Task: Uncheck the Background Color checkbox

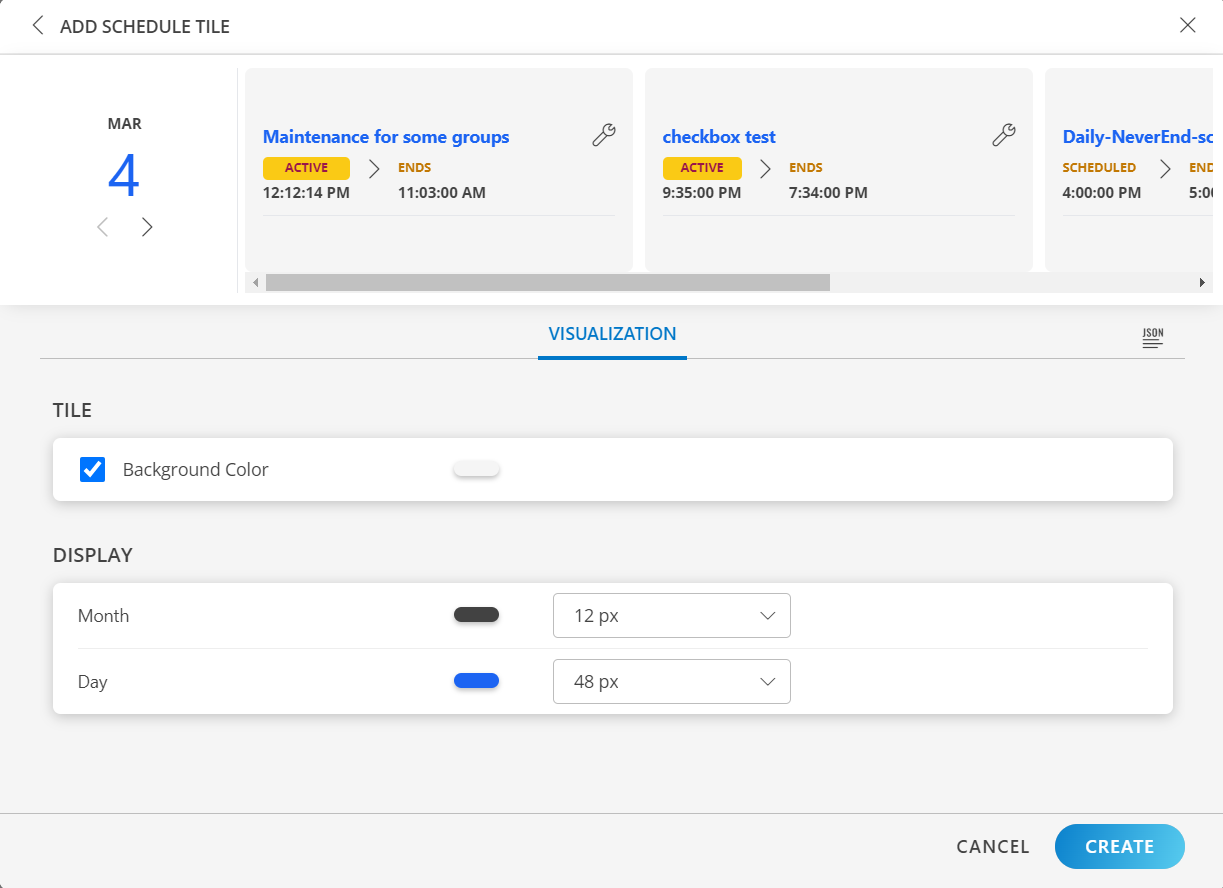Action: coord(92,469)
